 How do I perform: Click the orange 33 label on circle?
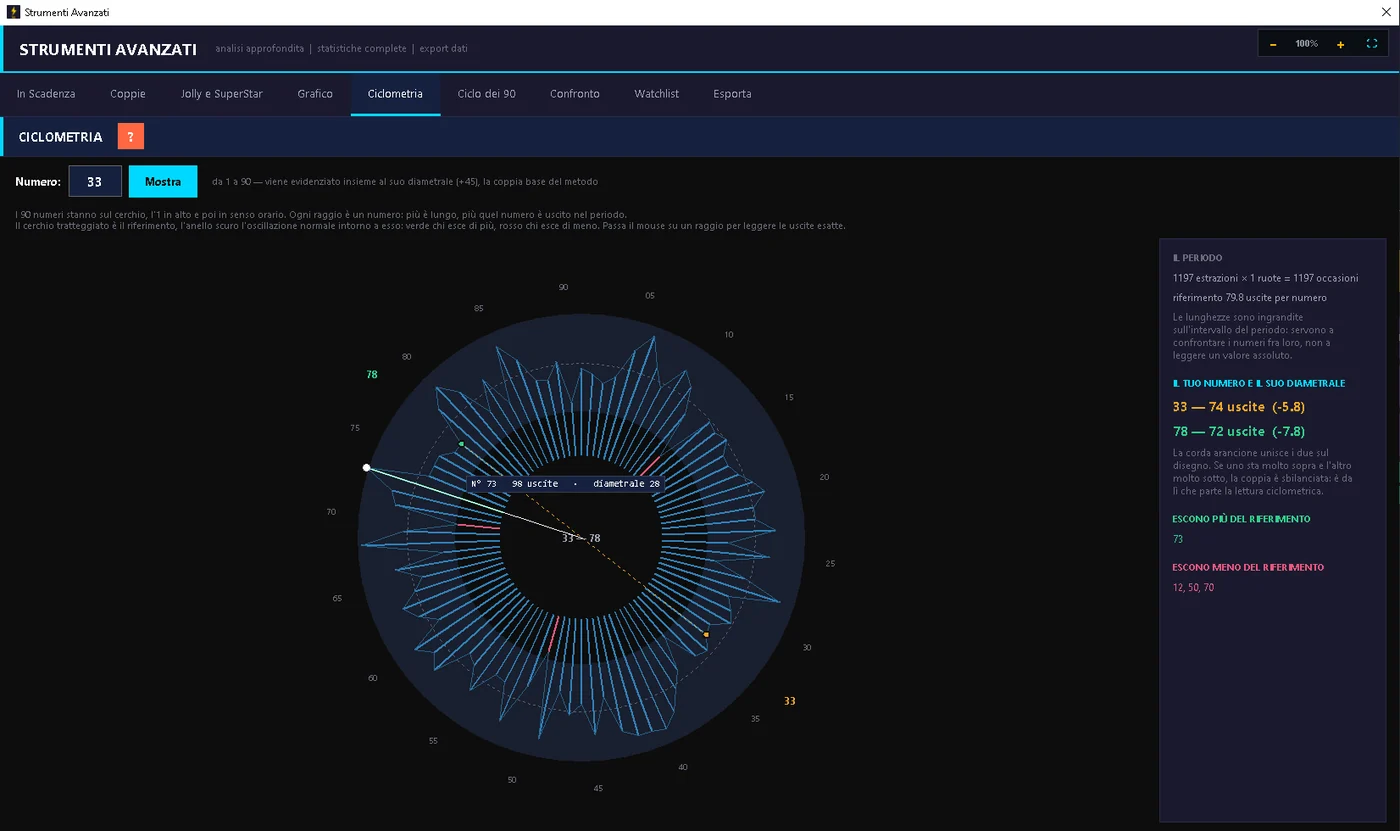pos(790,701)
